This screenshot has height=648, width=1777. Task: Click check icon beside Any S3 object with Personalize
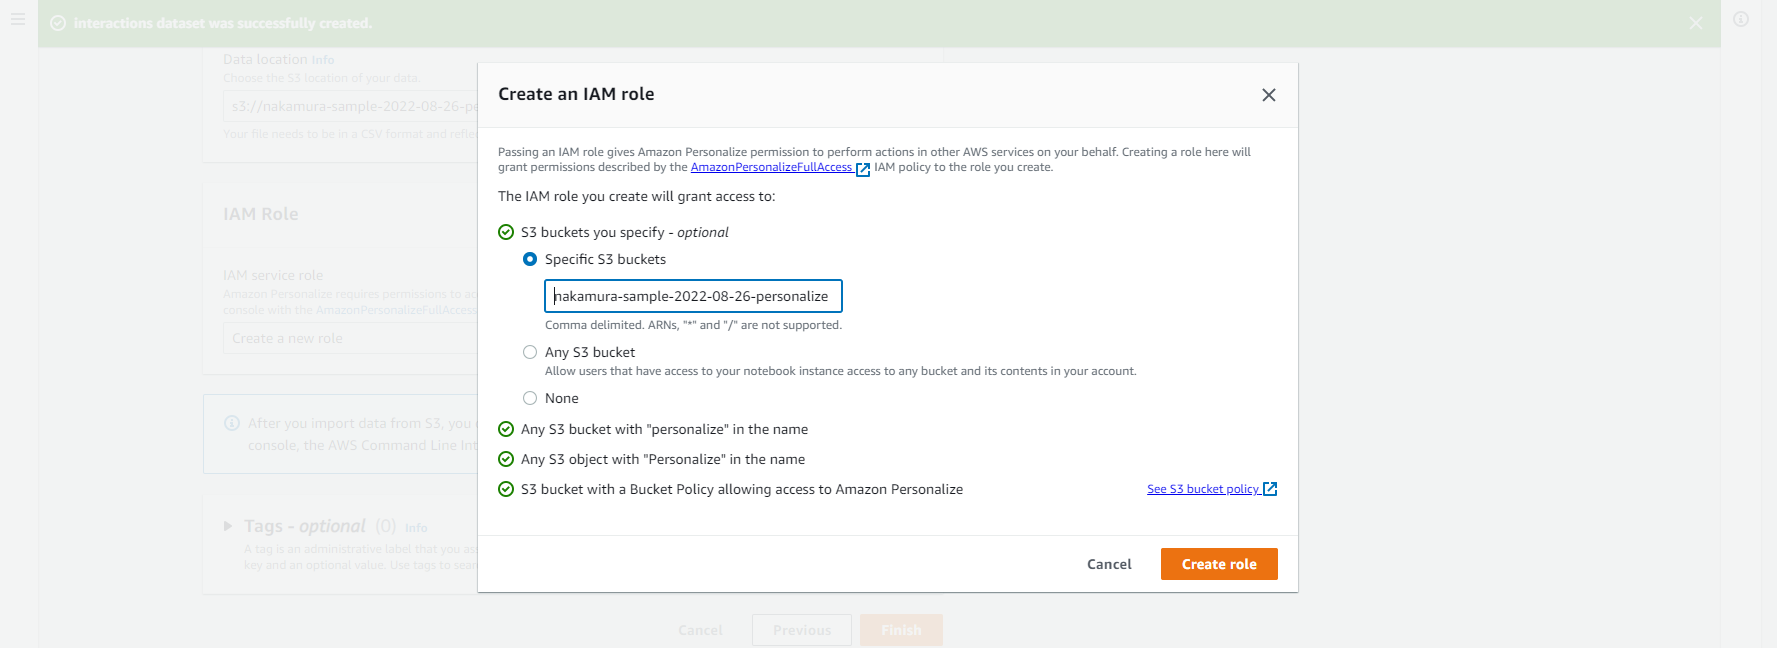coord(506,459)
